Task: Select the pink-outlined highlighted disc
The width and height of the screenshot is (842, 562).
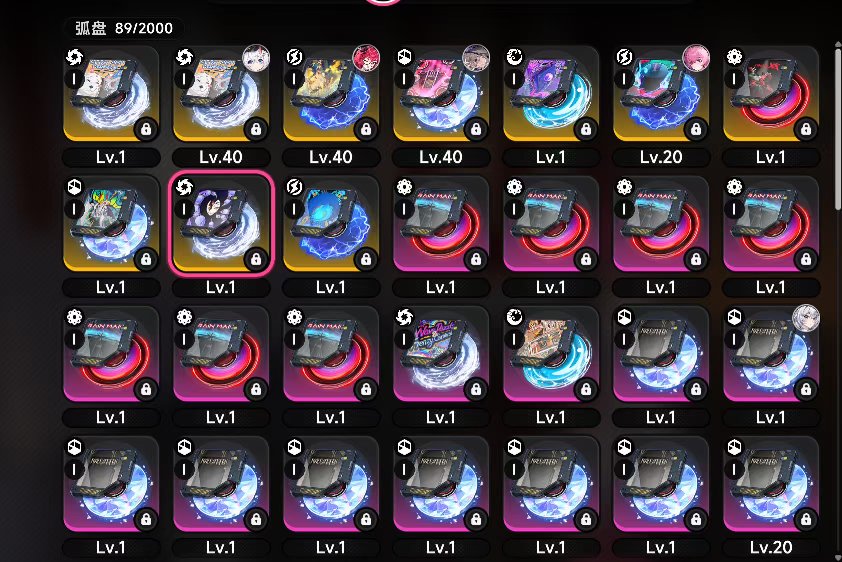Action: point(221,223)
